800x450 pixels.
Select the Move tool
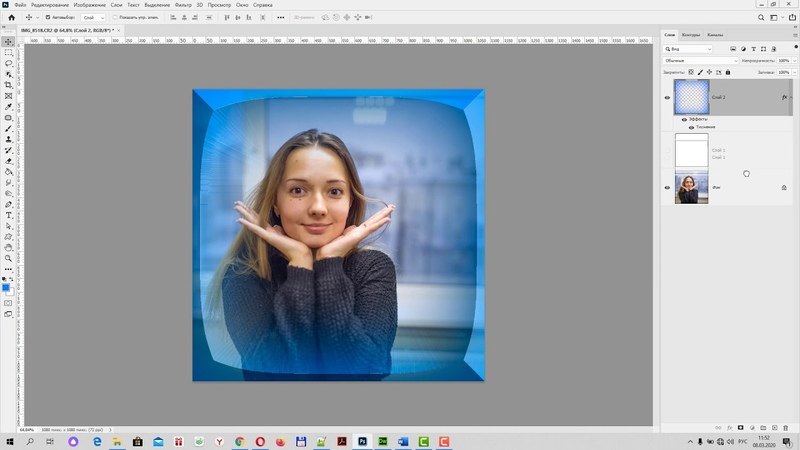tap(8, 41)
